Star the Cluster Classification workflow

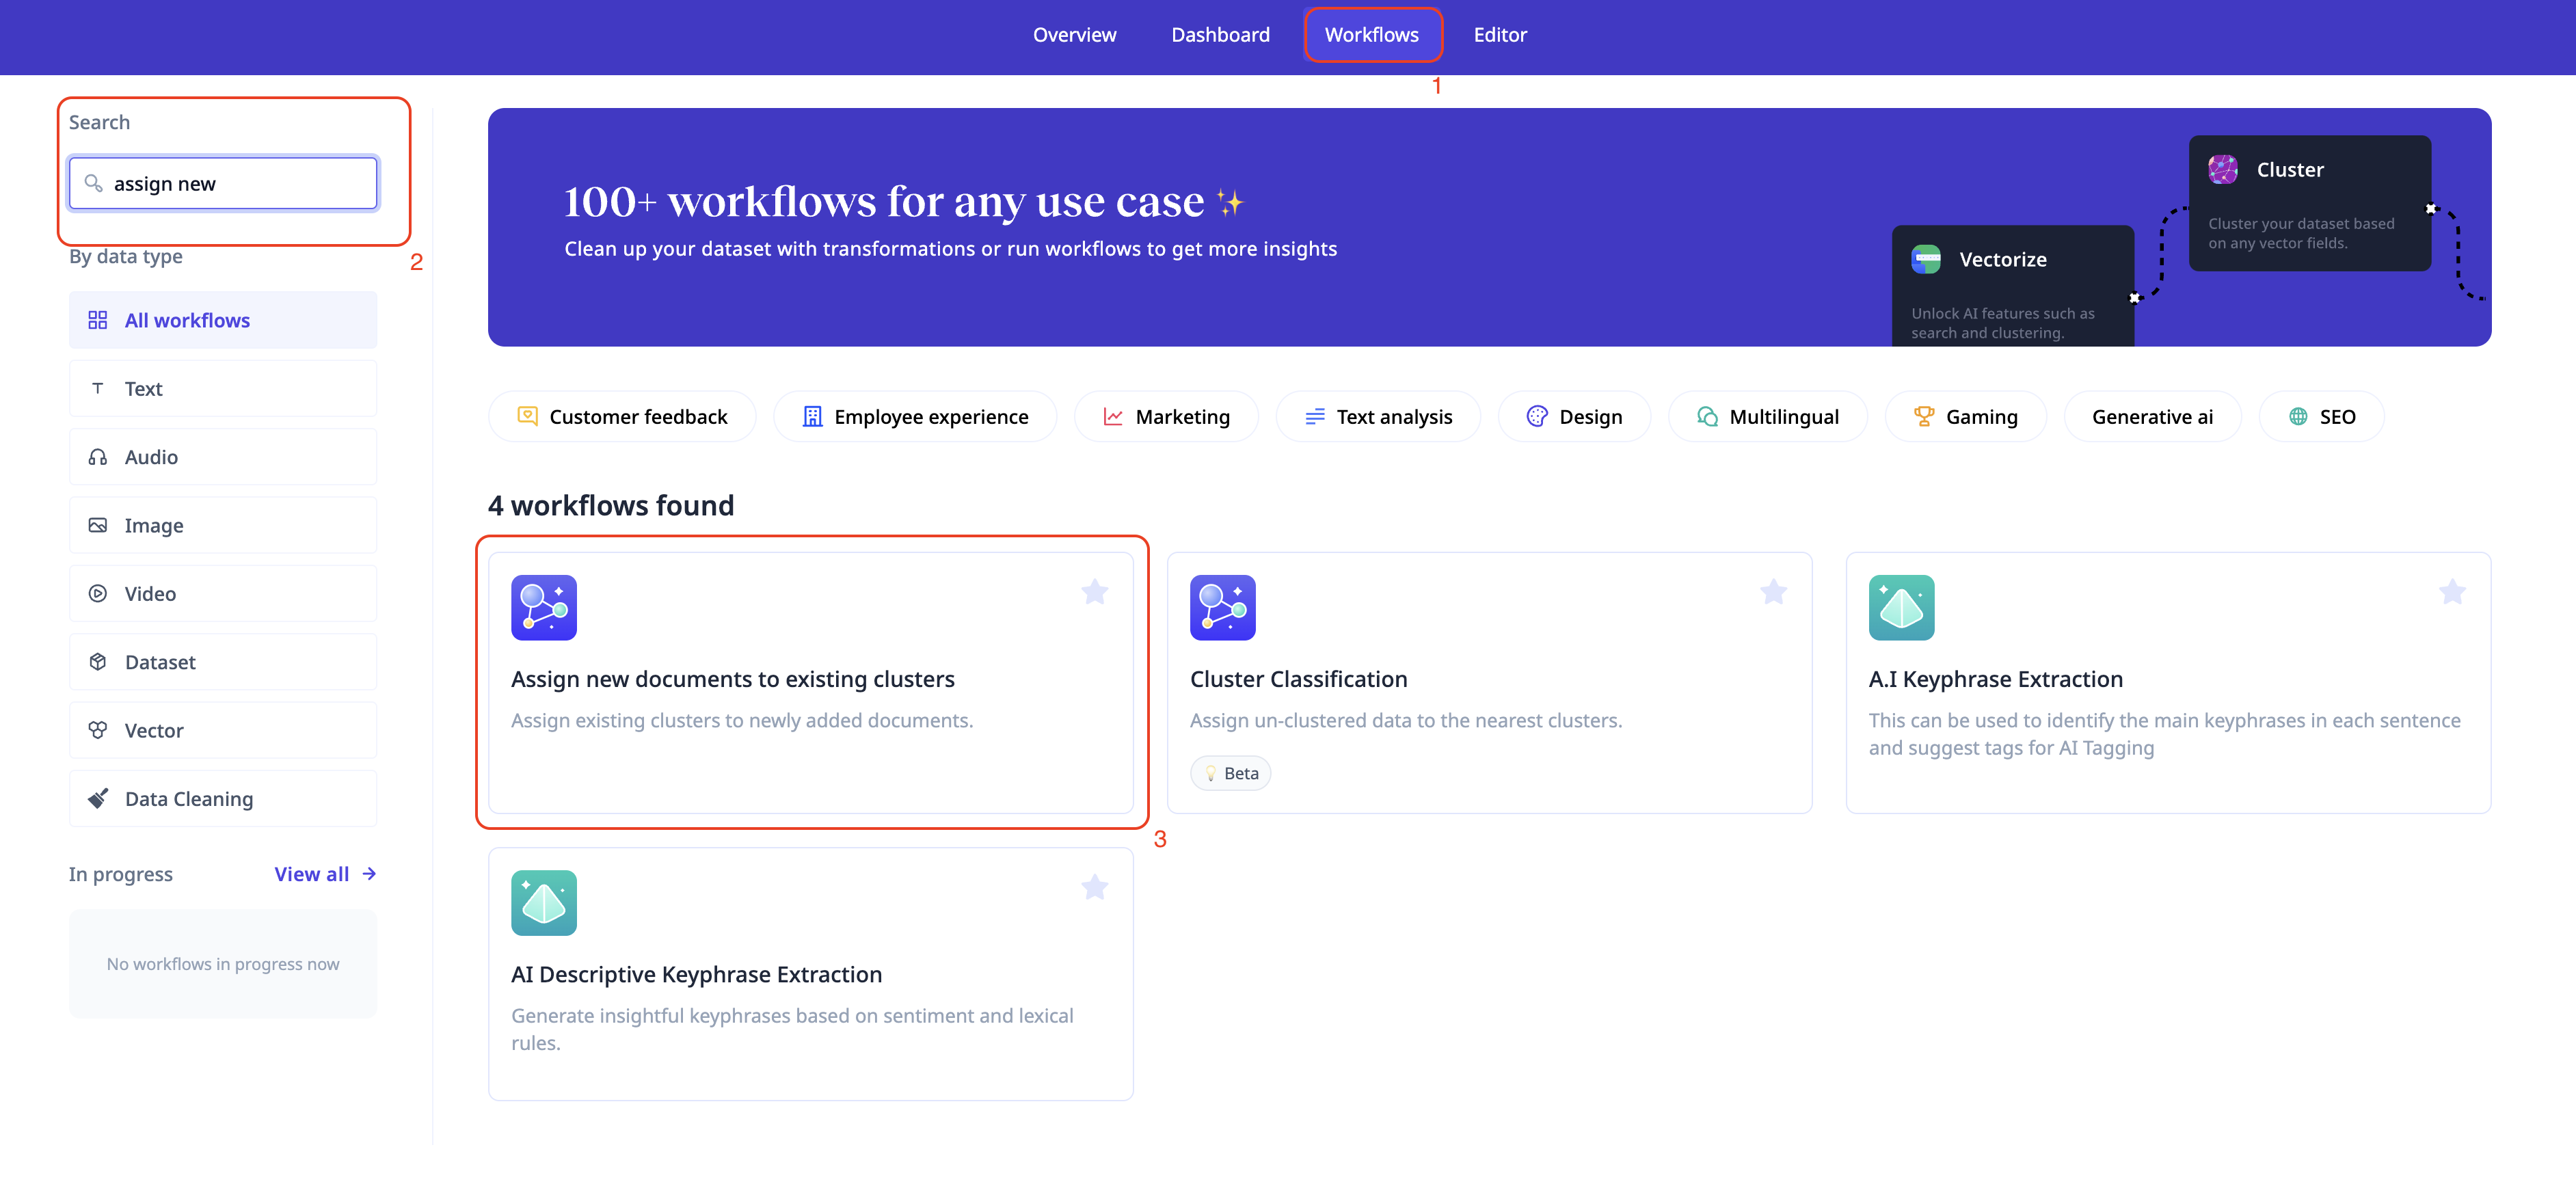click(1773, 592)
